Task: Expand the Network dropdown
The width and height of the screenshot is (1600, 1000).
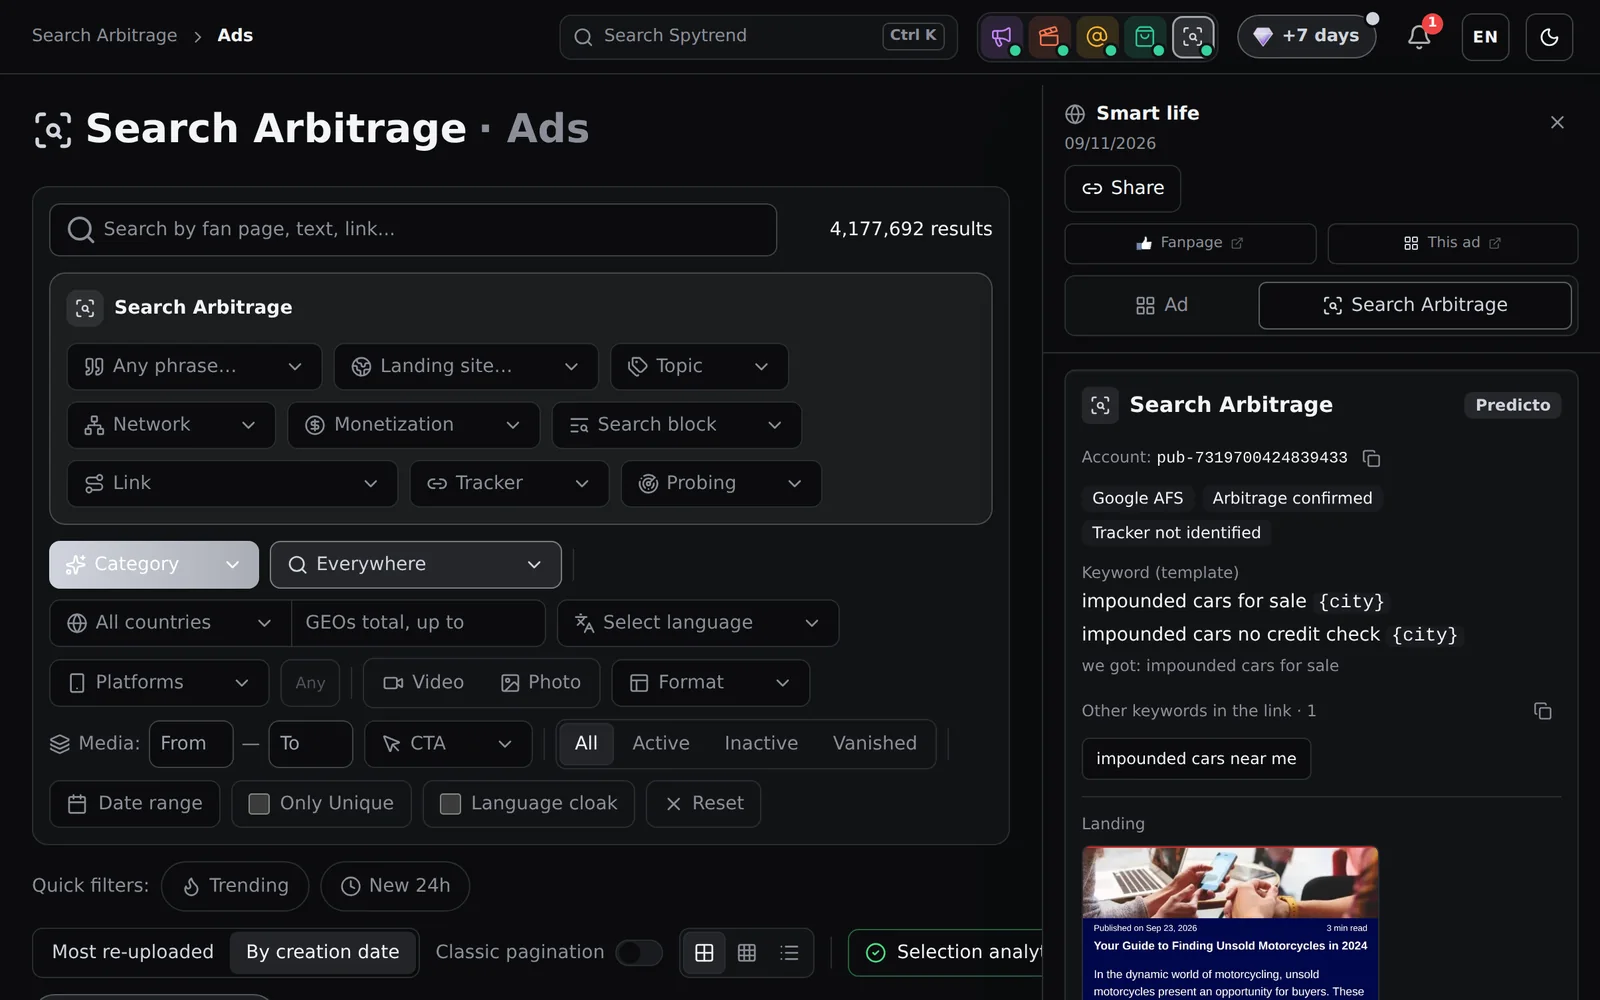Action: pyautogui.click(x=171, y=425)
